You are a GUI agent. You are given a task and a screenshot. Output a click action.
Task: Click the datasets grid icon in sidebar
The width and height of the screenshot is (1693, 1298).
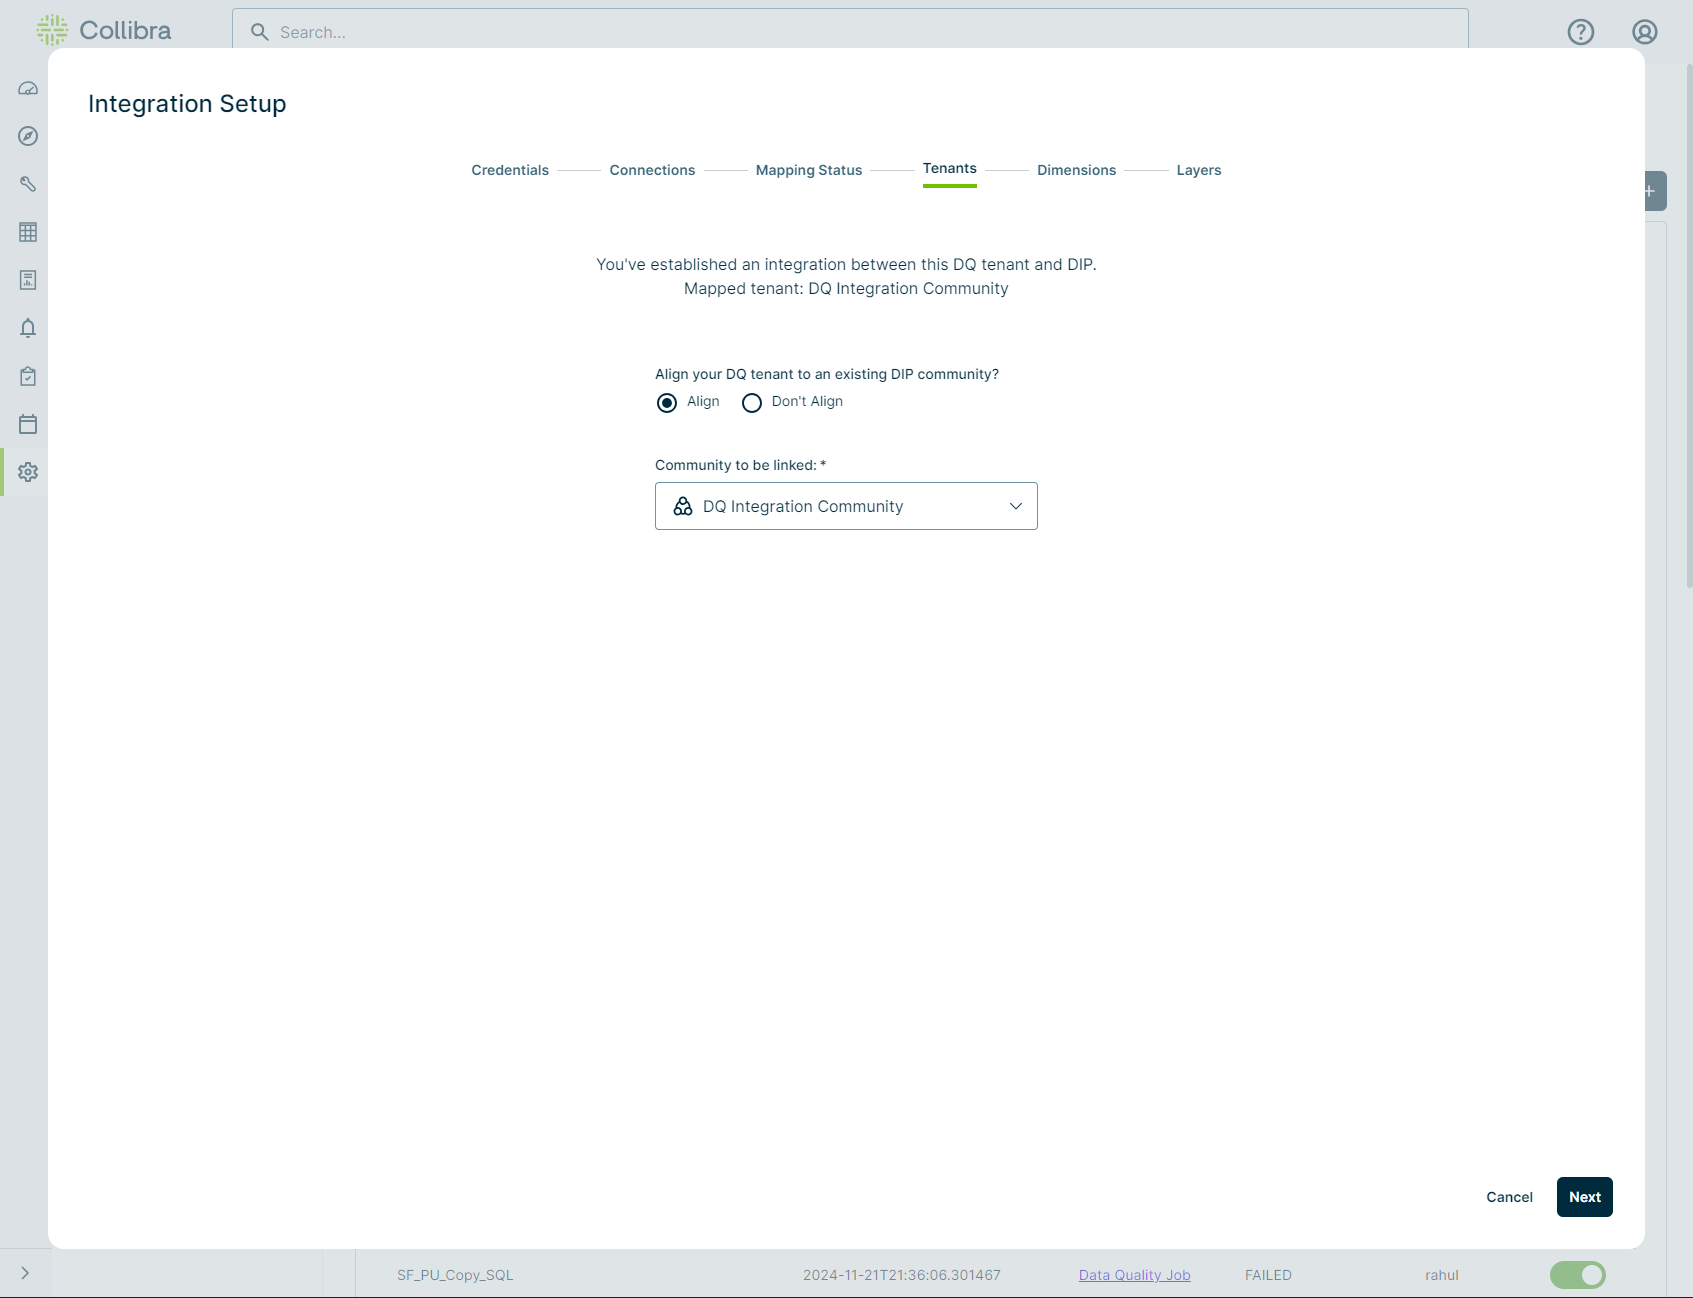click(27, 232)
